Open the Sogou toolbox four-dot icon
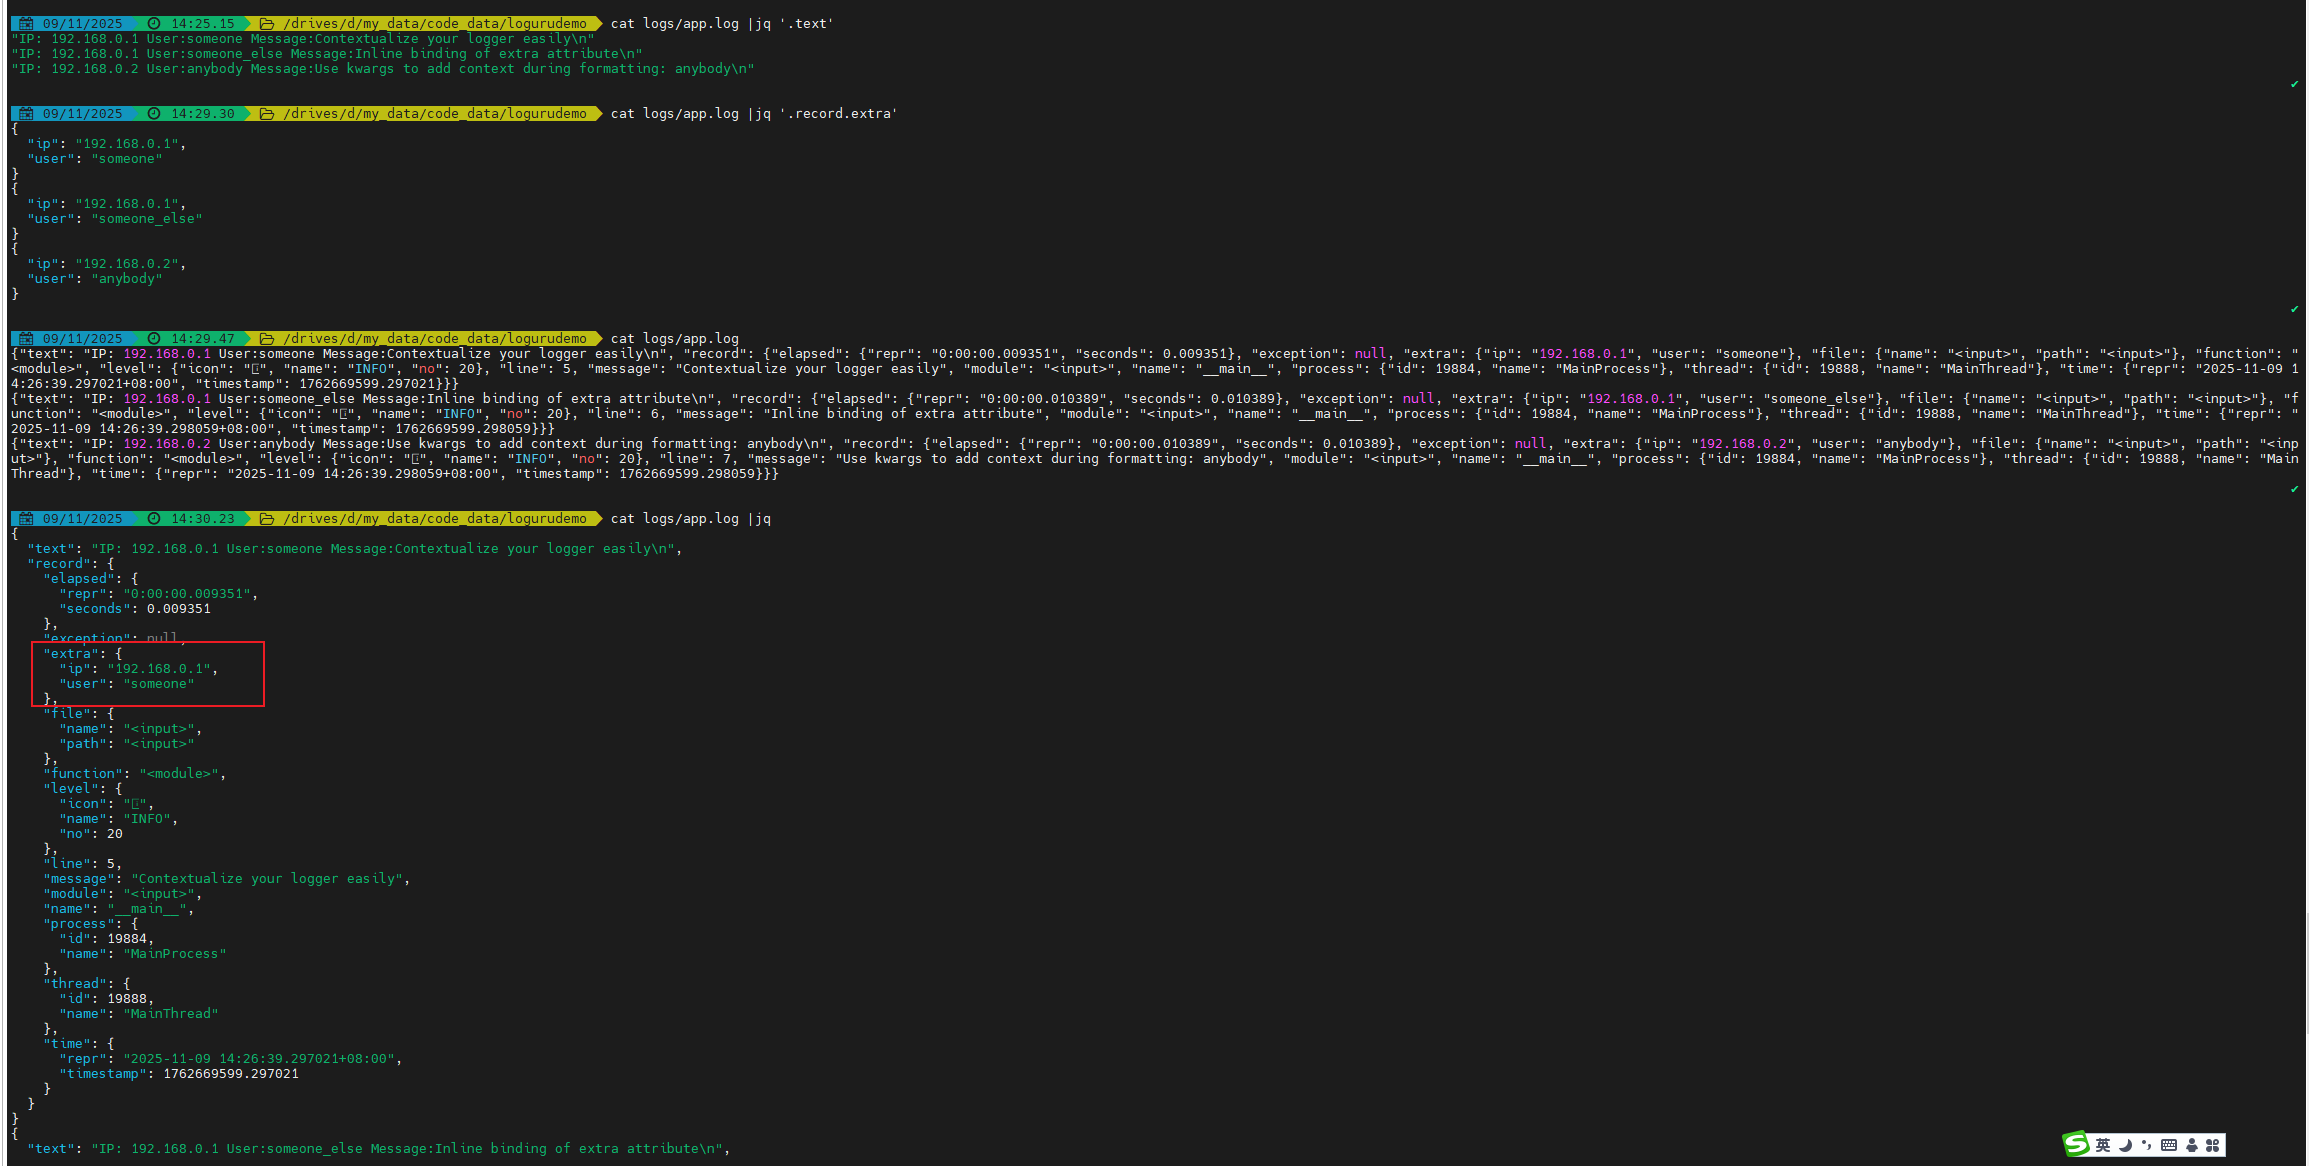 [2212, 1145]
